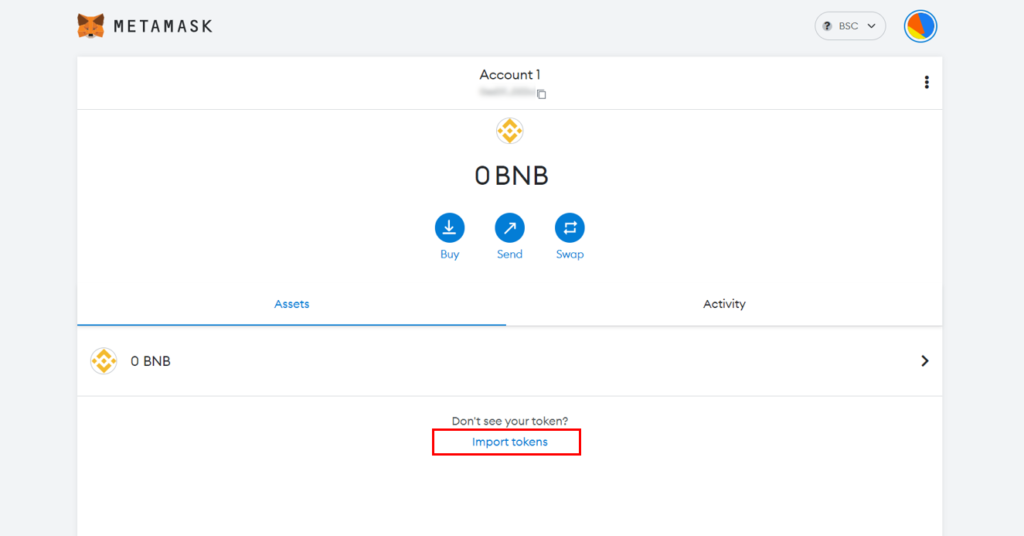1024x536 pixels.
Task: Click the Send arrow icon button
Action: [509, 228]
